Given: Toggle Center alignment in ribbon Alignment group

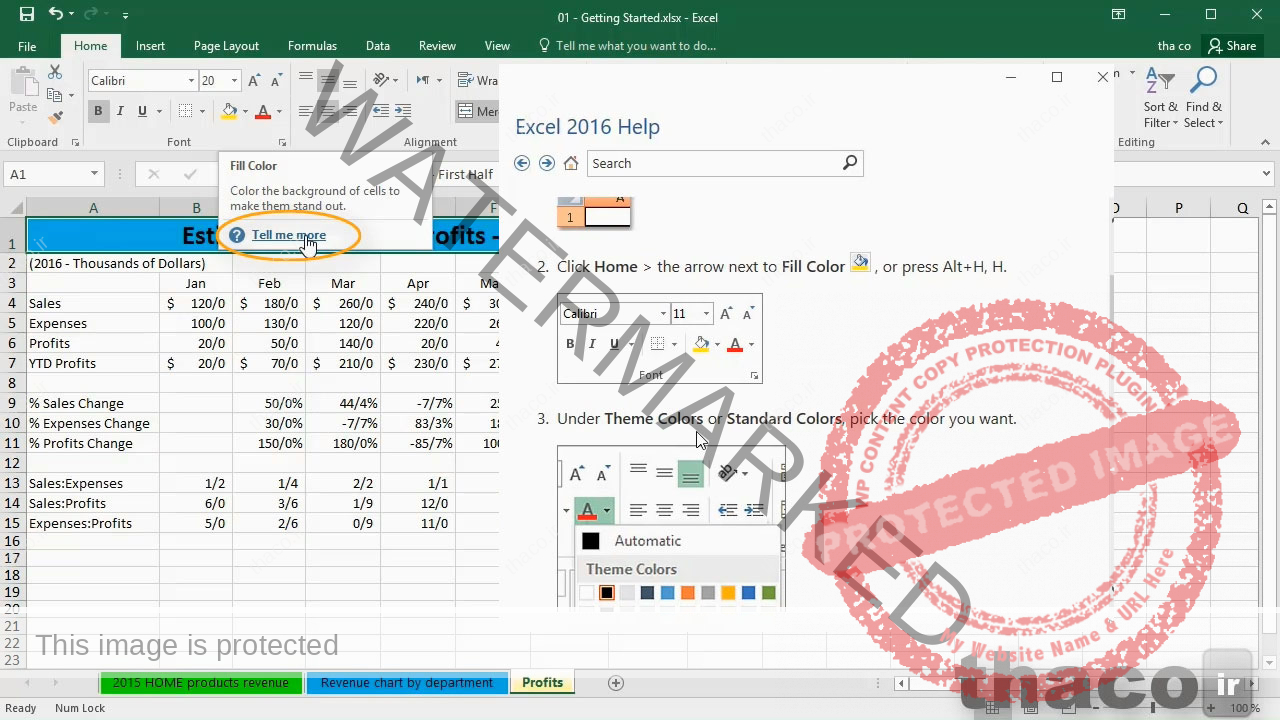Looking at the screenshot, I should click(328, 111).
